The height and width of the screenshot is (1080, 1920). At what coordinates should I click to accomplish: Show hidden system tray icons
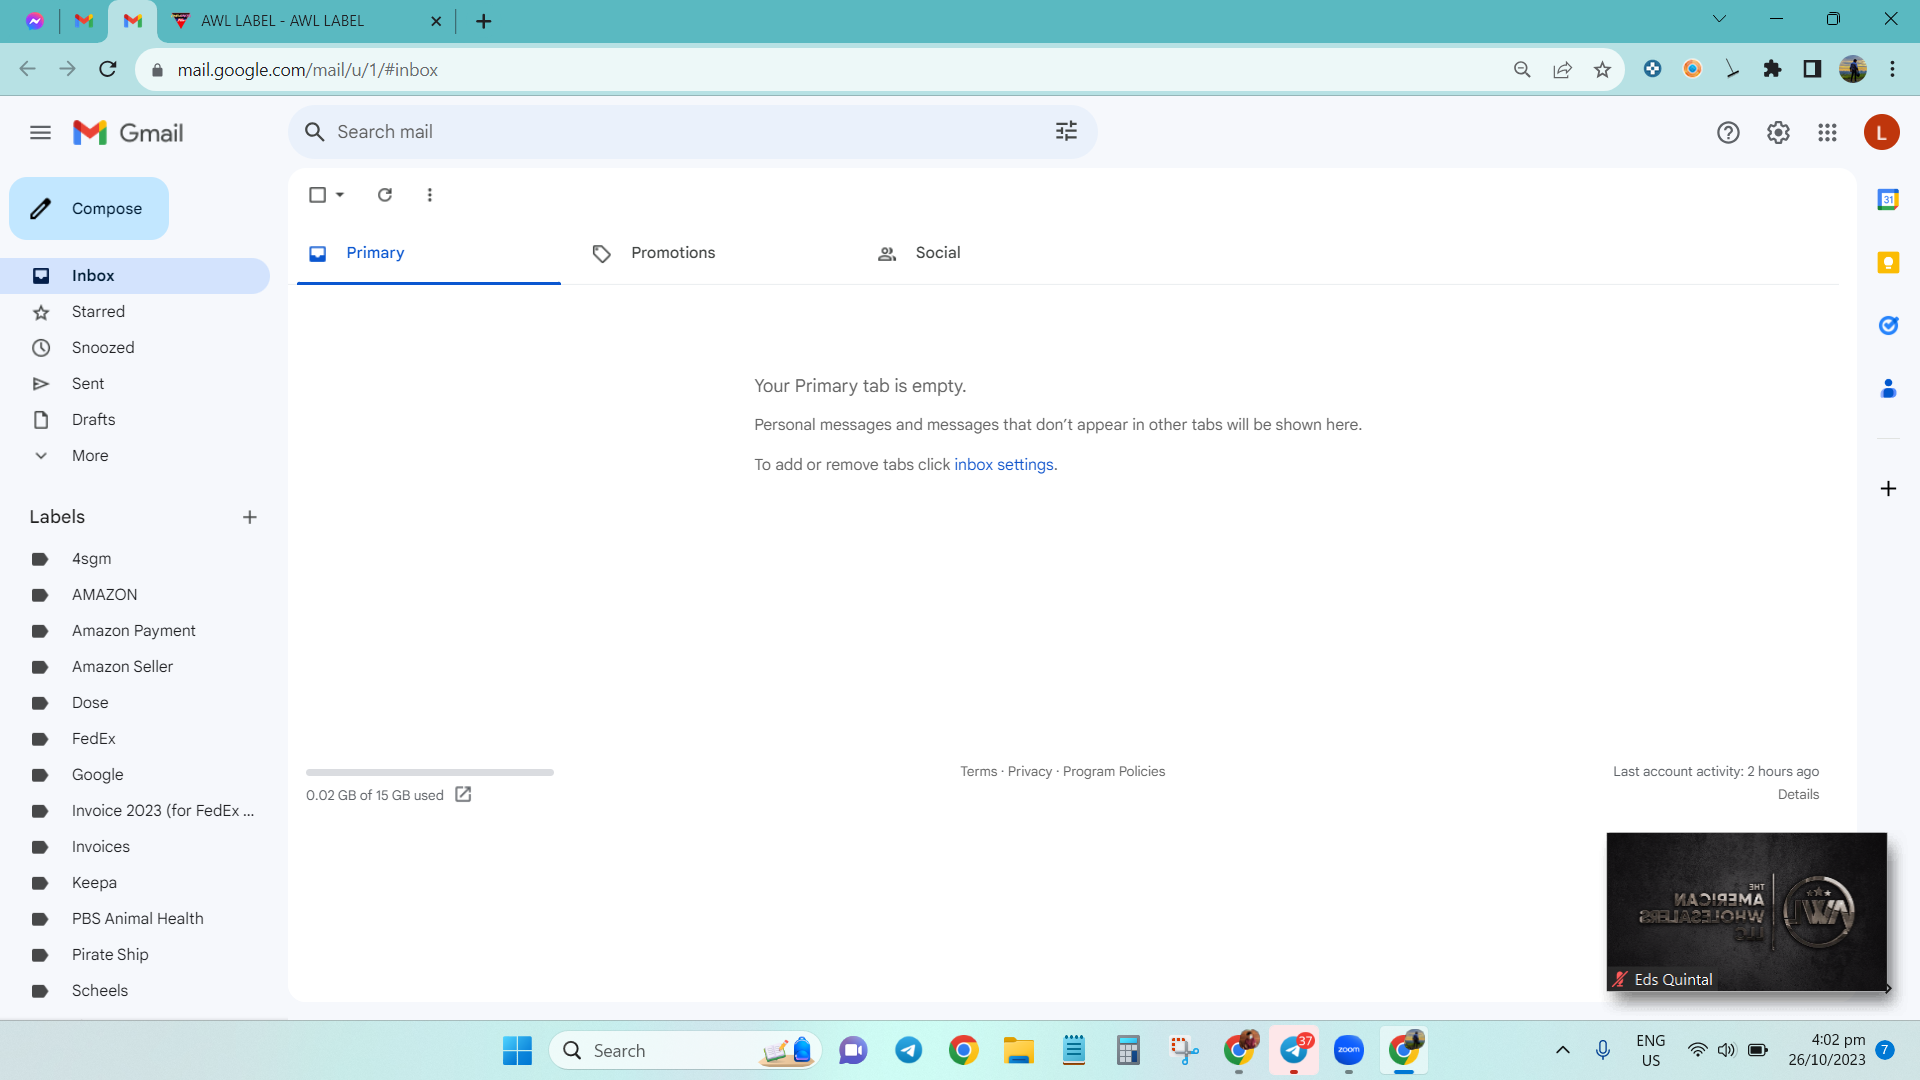tap(1562, 1051)
